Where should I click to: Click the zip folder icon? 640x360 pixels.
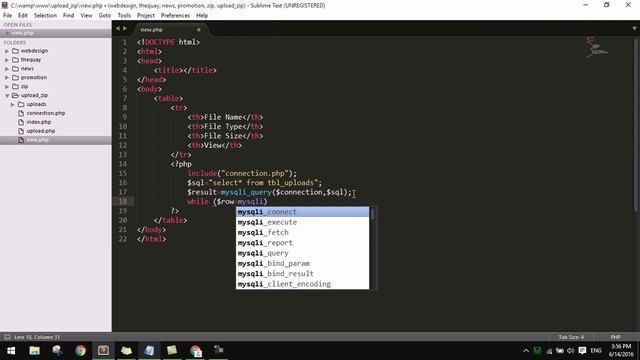16,87
